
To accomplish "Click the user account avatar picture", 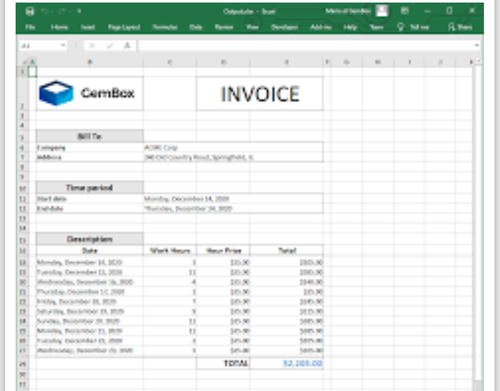I will click(x=382, y=11).
